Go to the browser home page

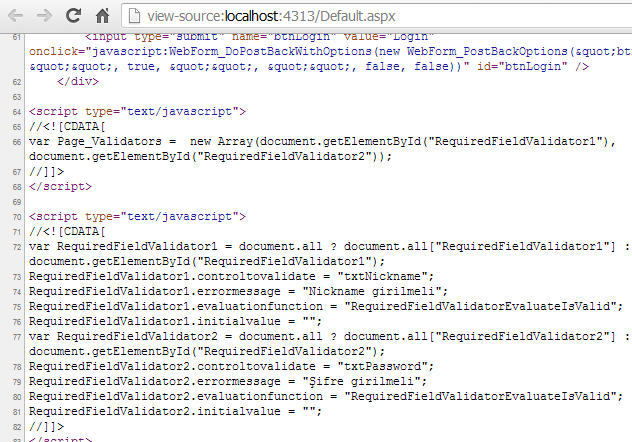102,17
